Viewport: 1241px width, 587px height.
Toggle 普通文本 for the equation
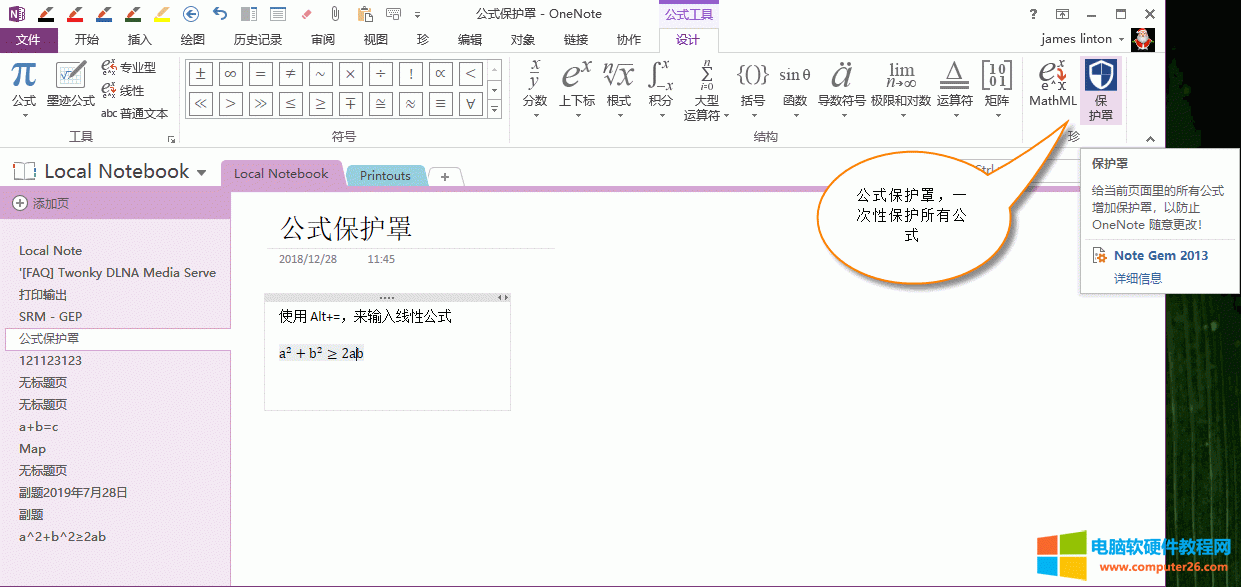pos(134,114)
